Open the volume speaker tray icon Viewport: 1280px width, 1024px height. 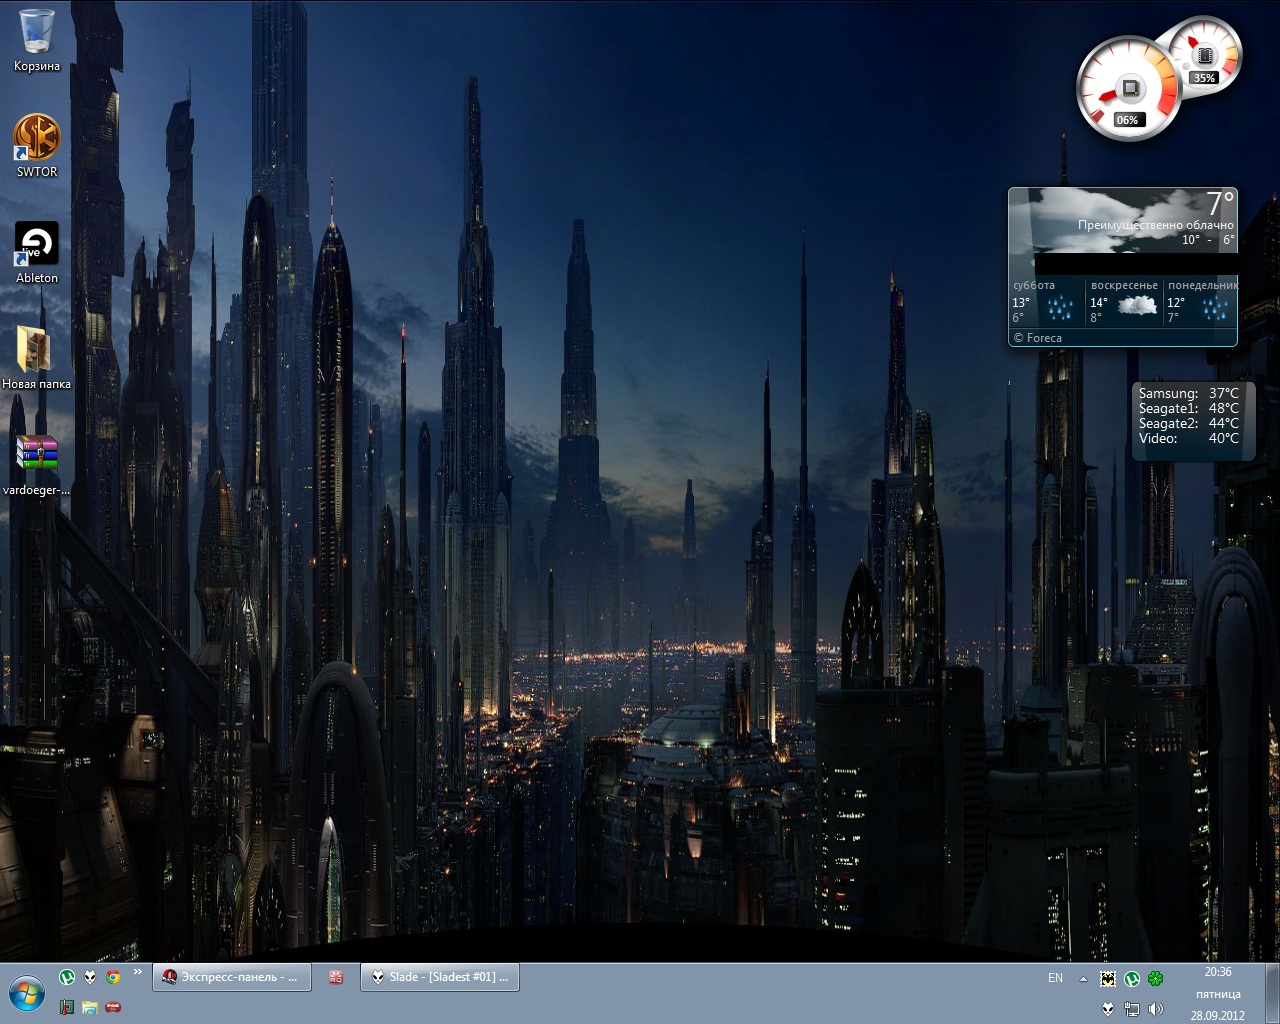tap(1156, 1009)
